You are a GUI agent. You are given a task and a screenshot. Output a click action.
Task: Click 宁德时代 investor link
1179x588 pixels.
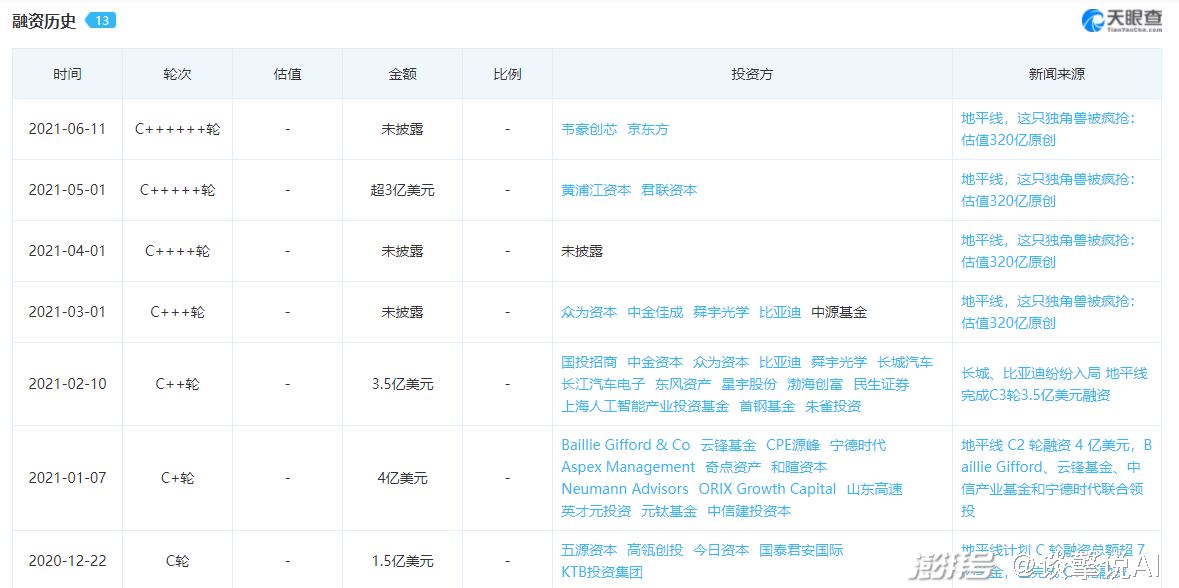click(x=858, y=445)
